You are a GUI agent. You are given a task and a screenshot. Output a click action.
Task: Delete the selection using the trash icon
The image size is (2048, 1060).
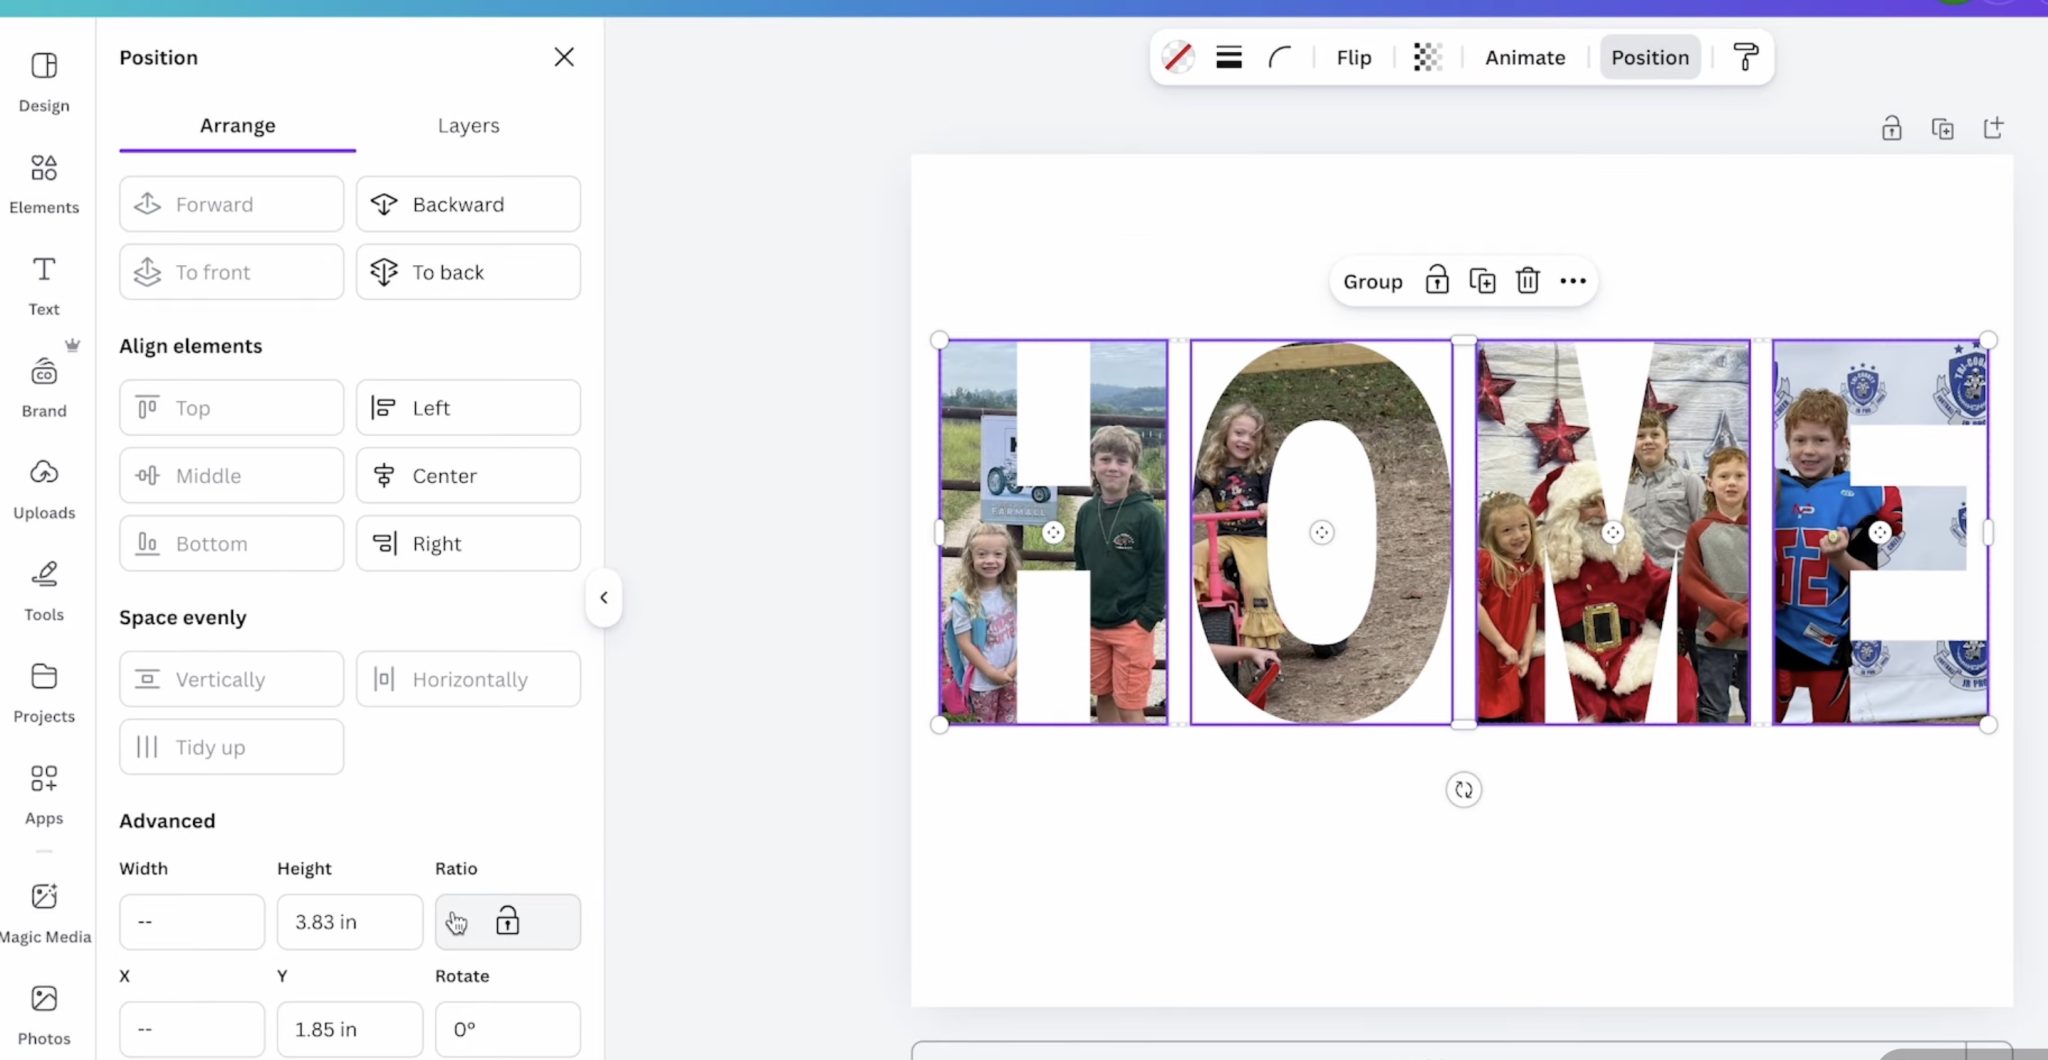pos(1527,281)
